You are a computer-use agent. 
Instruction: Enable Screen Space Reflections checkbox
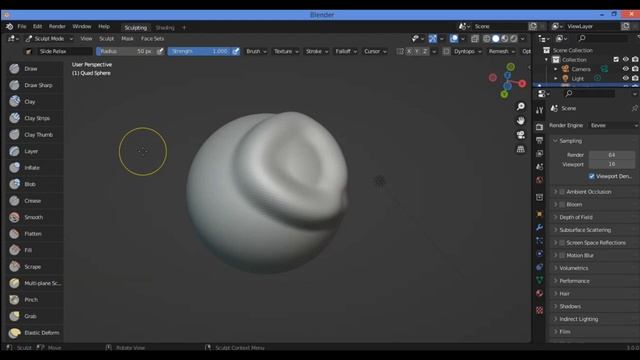562,243
